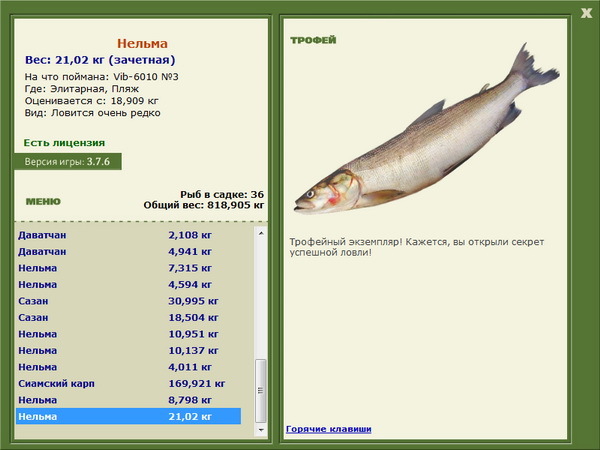Select the Нельма 10,137 кг row
This screenshot has width=600, height=450.
click(x=129, y=350)
